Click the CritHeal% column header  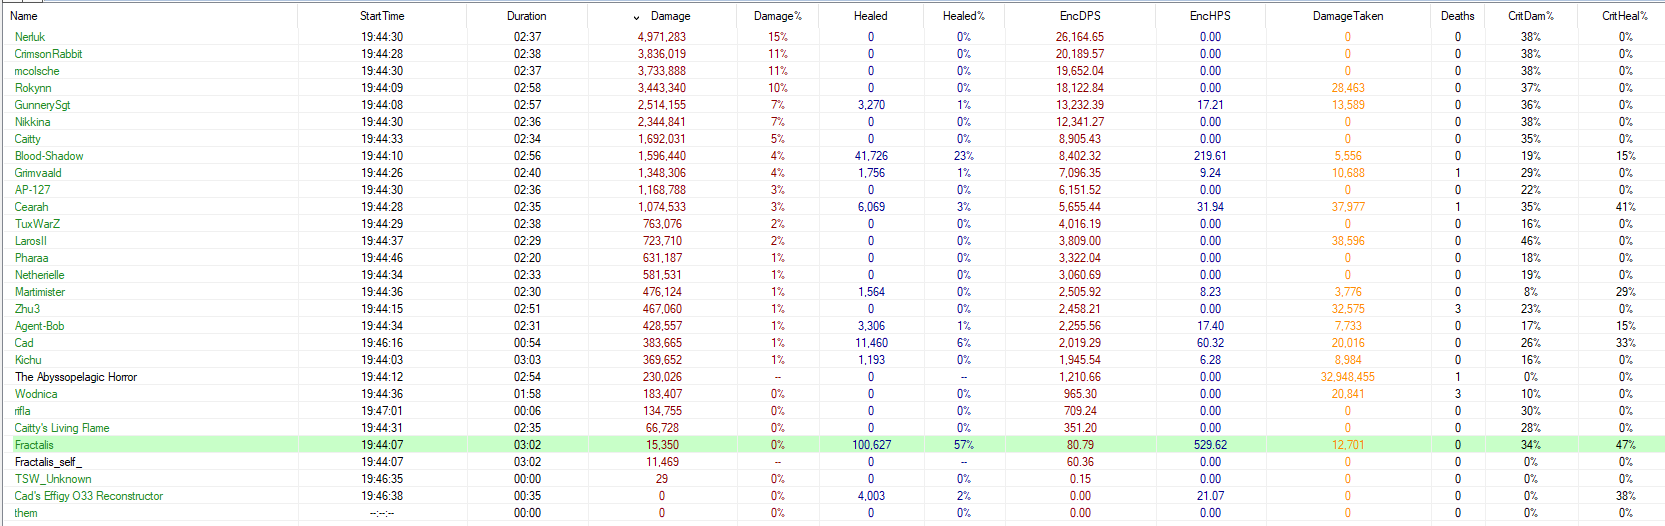pos(1624,16)
